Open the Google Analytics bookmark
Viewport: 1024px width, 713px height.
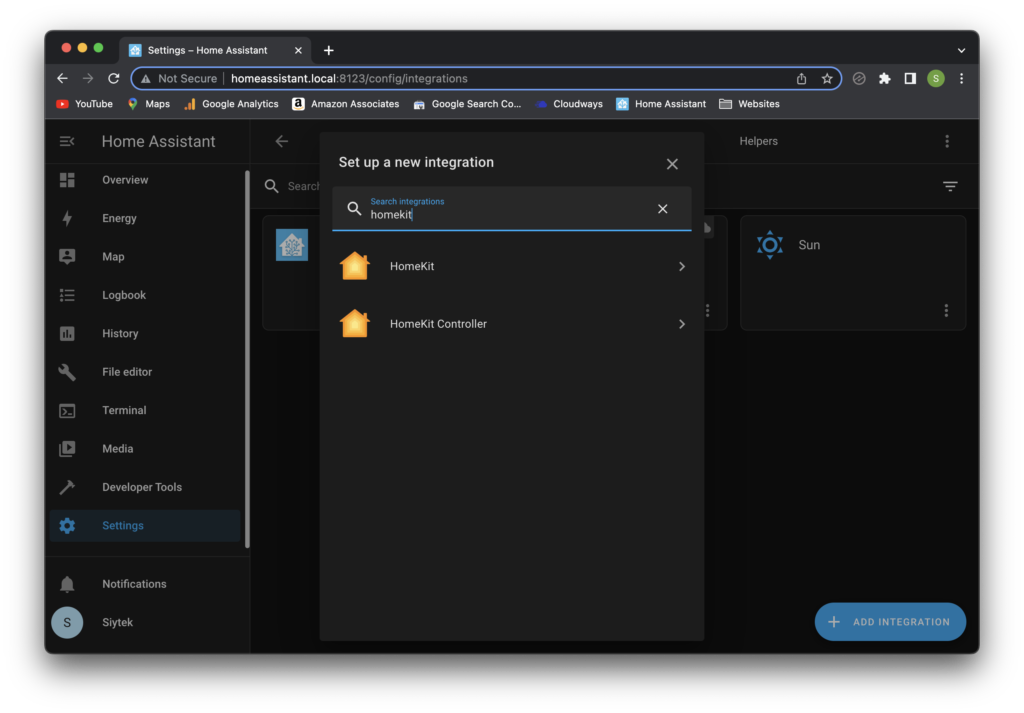click(x=231, y=104)
